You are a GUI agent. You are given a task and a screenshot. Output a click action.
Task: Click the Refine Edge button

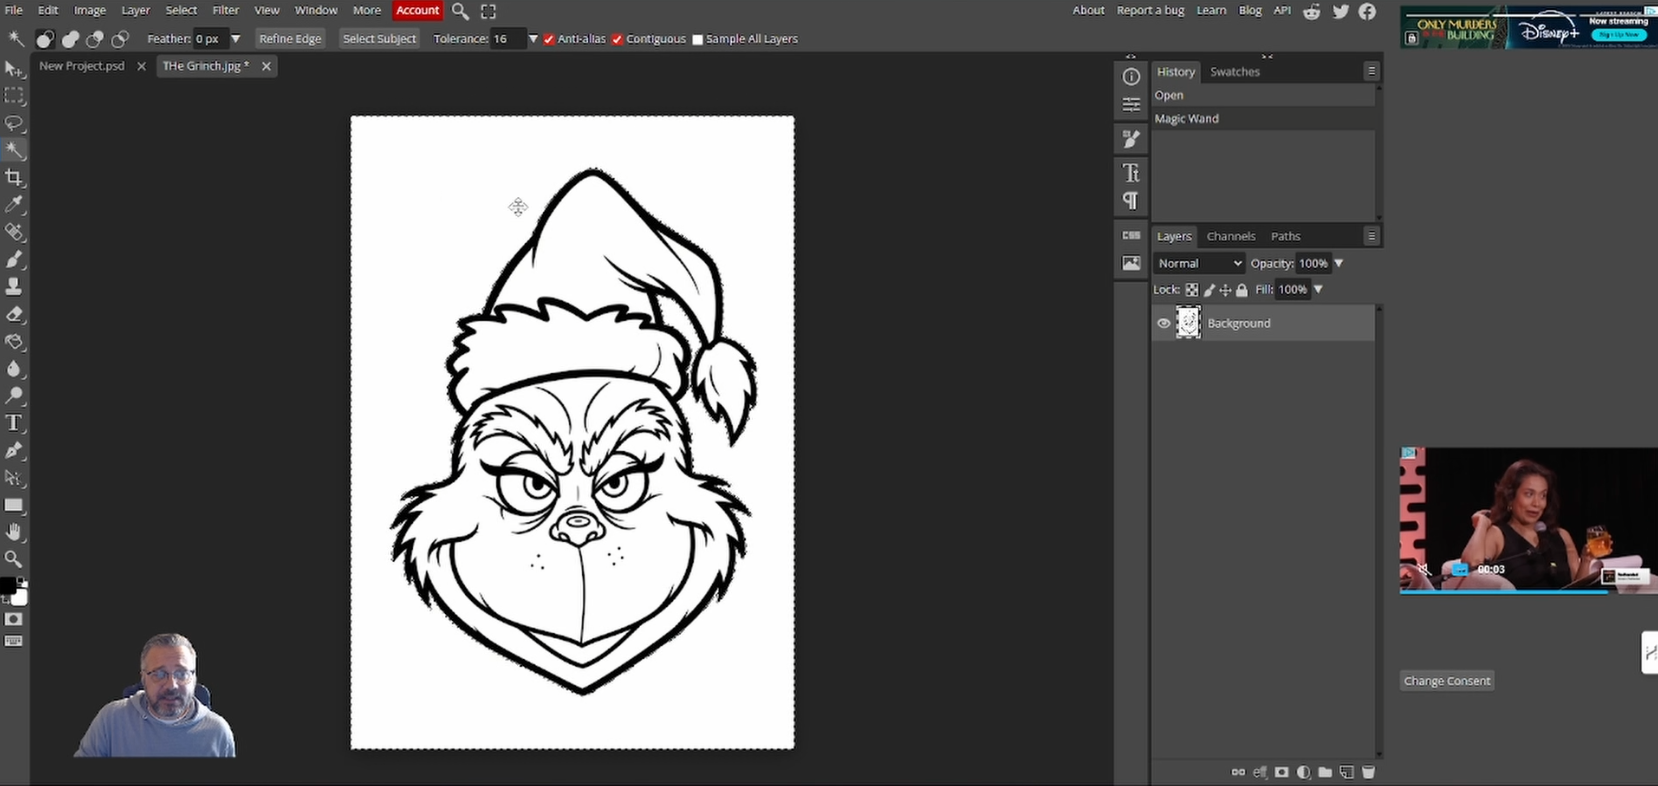pos(290,39)
